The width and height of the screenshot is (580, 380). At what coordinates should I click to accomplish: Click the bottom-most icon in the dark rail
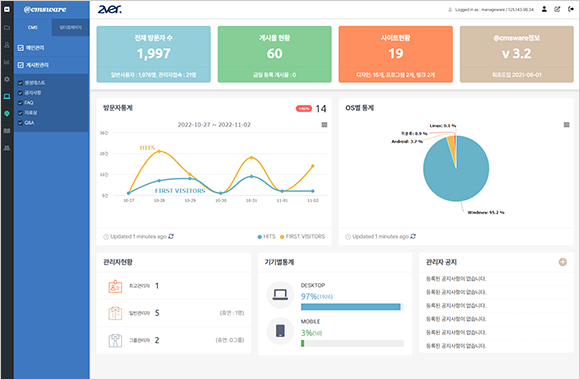pos(7,148)
